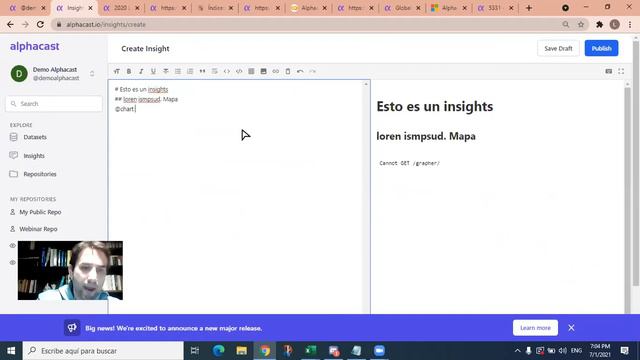The width and height of the screenshot is (640, 360).
Task: Click the sidebar Search field
Action: 54,104
